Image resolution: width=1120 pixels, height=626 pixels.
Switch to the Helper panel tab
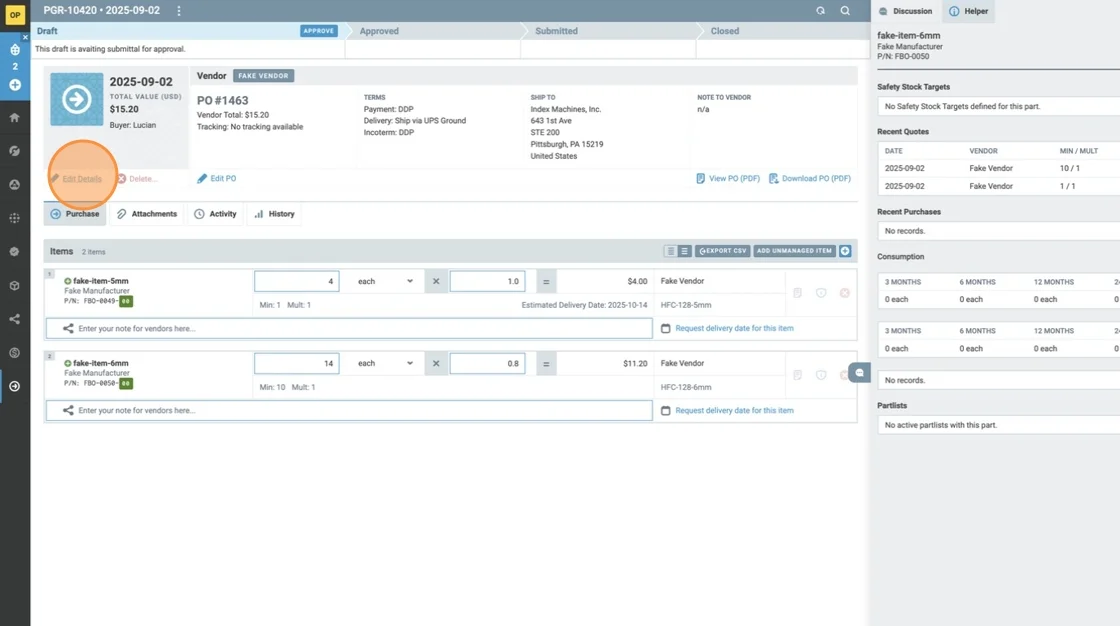(968, 11)
